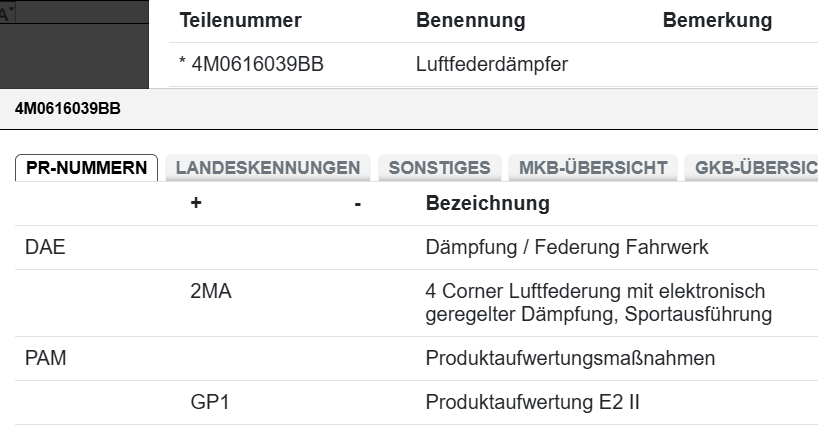Click the bold 4M0616039BB detail heading
The height and width of the screenshot is (425, 818).
(68, 109)
